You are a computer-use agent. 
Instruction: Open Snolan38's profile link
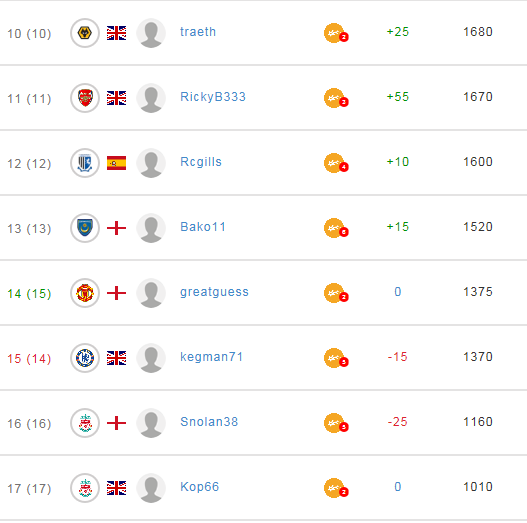click(209, 421)
